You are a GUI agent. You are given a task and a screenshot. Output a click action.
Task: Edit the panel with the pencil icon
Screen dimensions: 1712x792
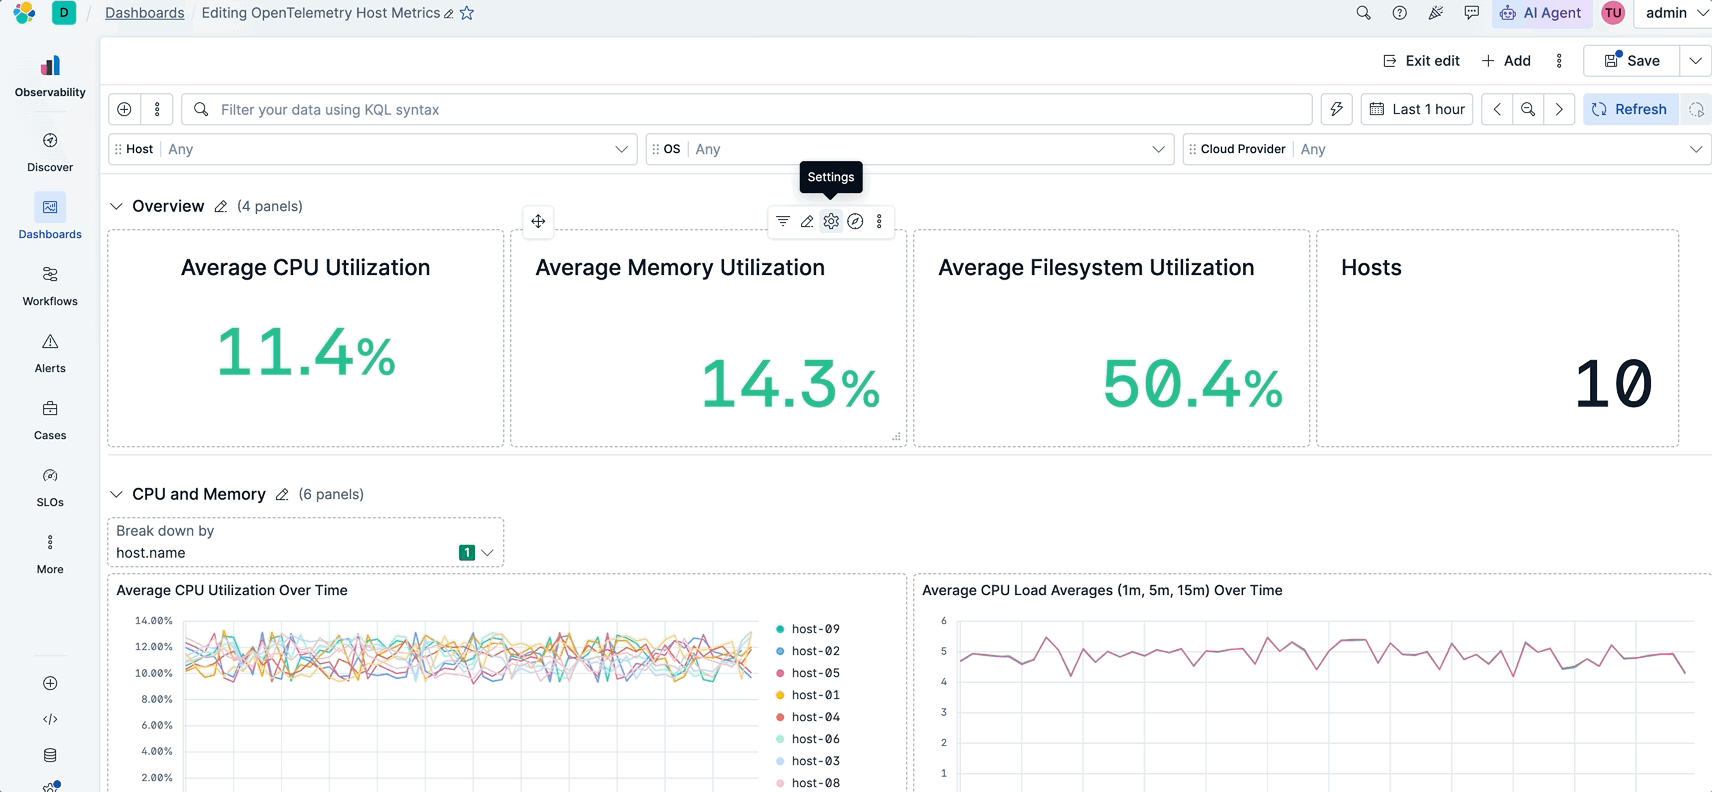807,221
